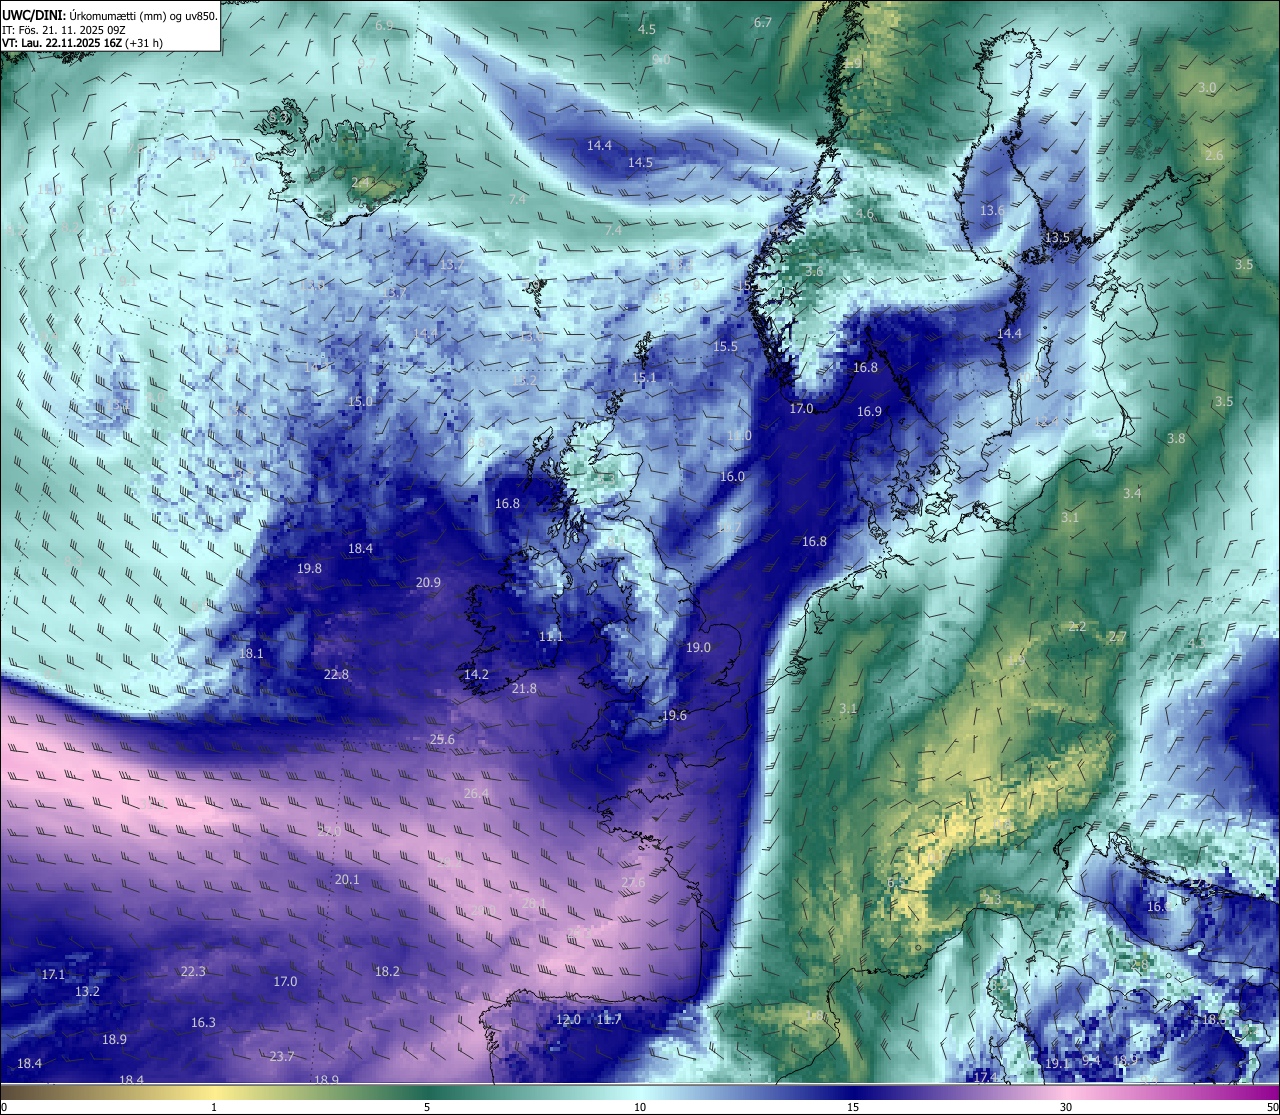This screenshot has height=1115, width=1280.
Task: Click the 13.6 value over Sweden
Action: click(x=992, y=210)
